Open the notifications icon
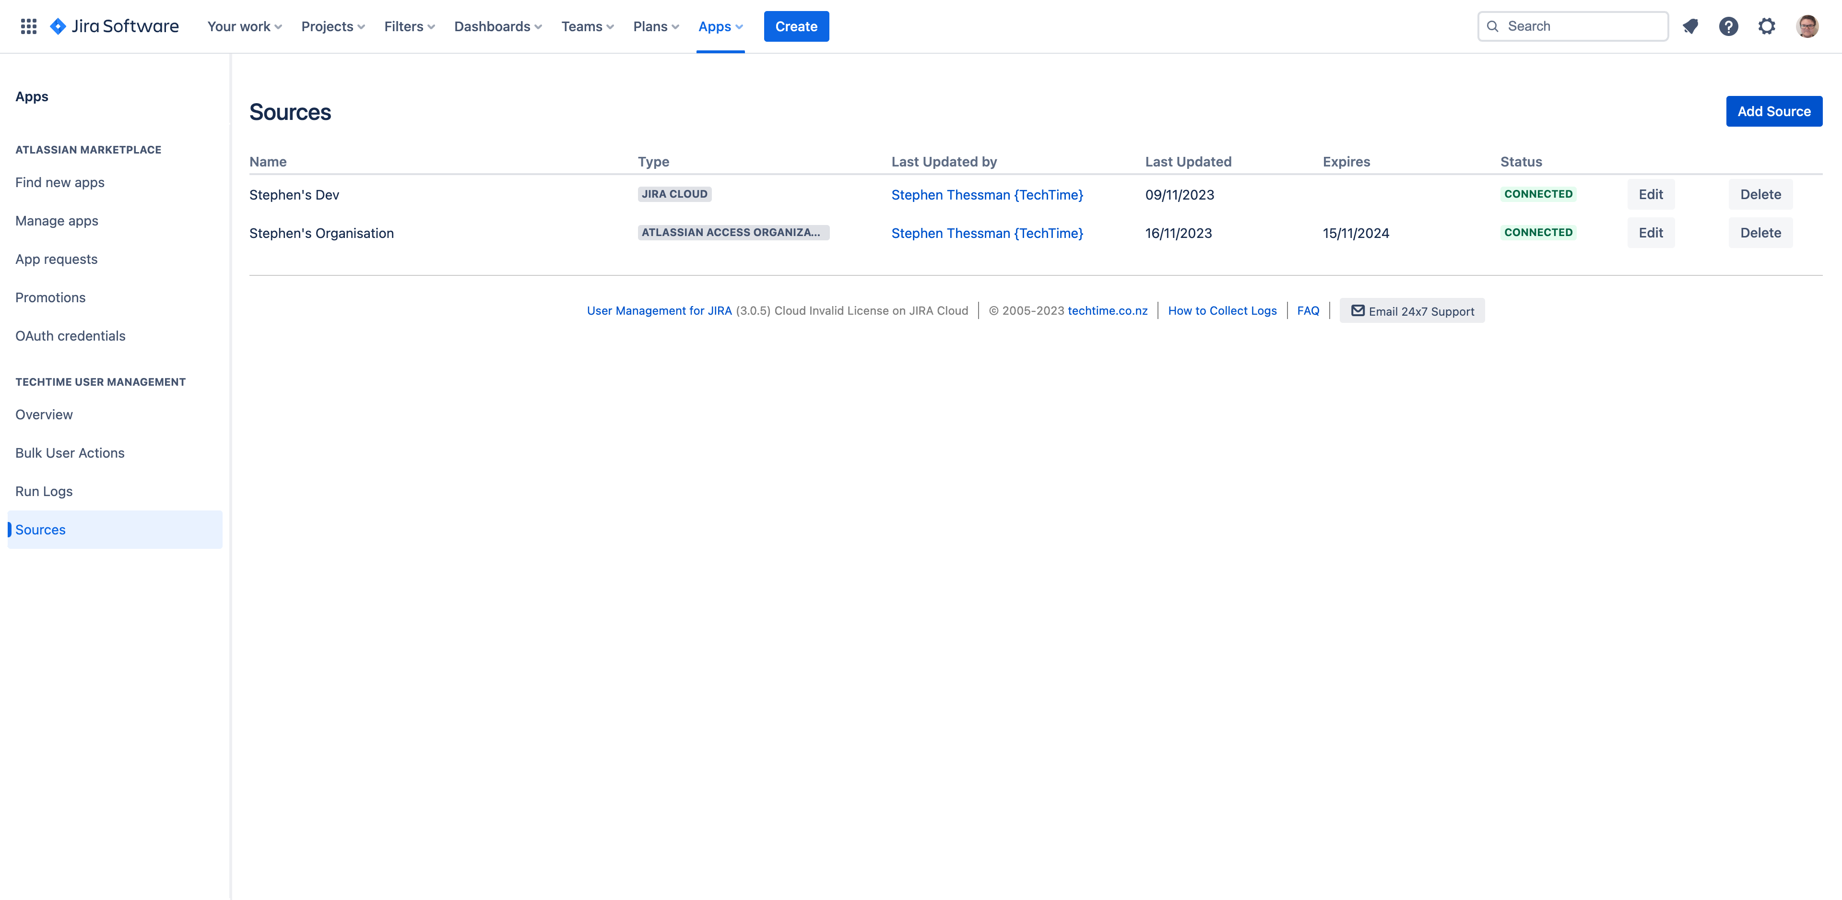This screenshot has height=900, width=1842. (1690, 26)
